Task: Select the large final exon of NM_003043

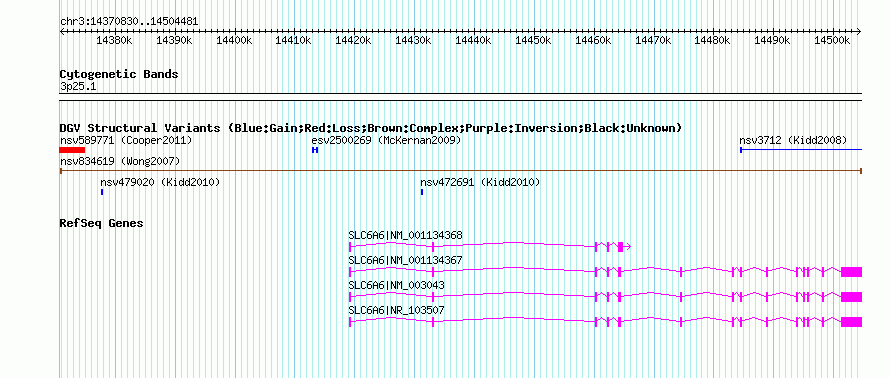Action: pyautogui.click(x=851, y=297)
